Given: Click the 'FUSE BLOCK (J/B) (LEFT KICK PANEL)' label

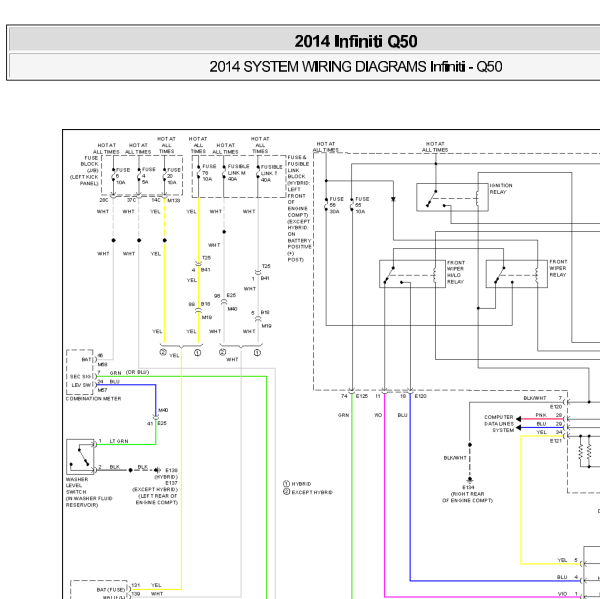Looking at the screenshot, I should [x=84, y=171].
